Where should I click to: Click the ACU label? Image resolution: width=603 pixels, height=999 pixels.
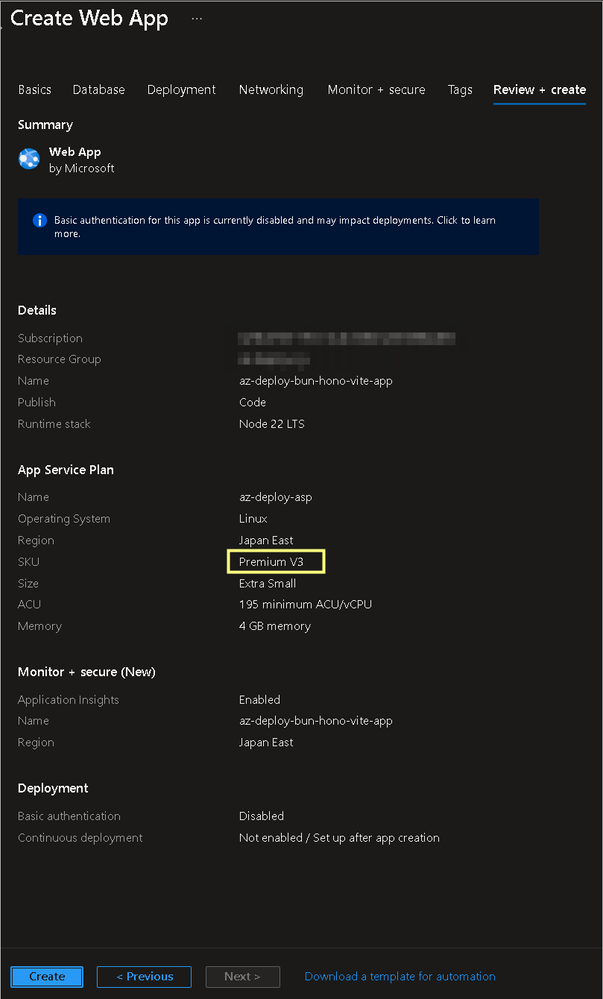pos(29,604)
